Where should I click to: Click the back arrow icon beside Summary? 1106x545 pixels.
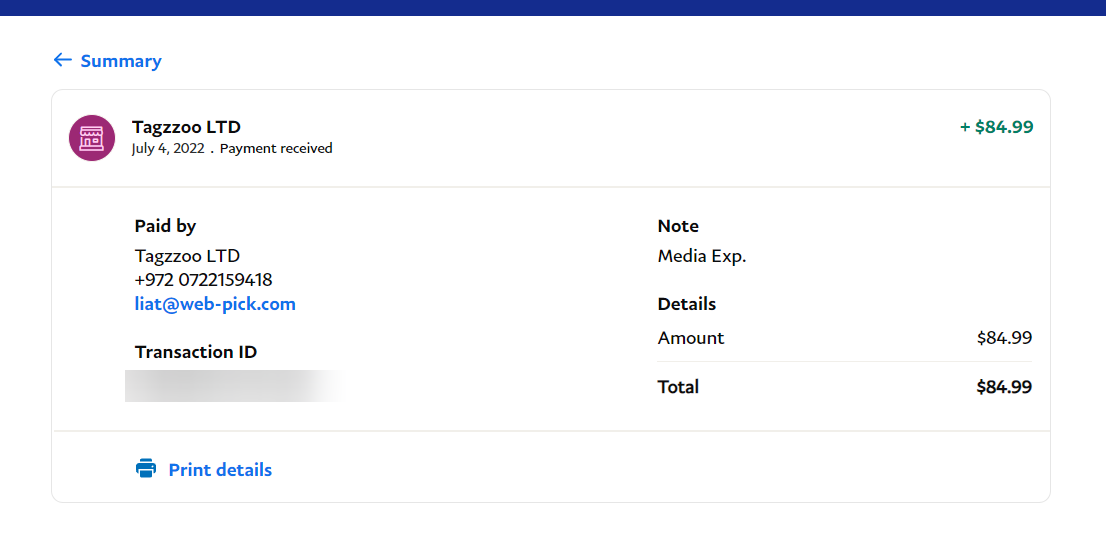[x=62, y=60]
